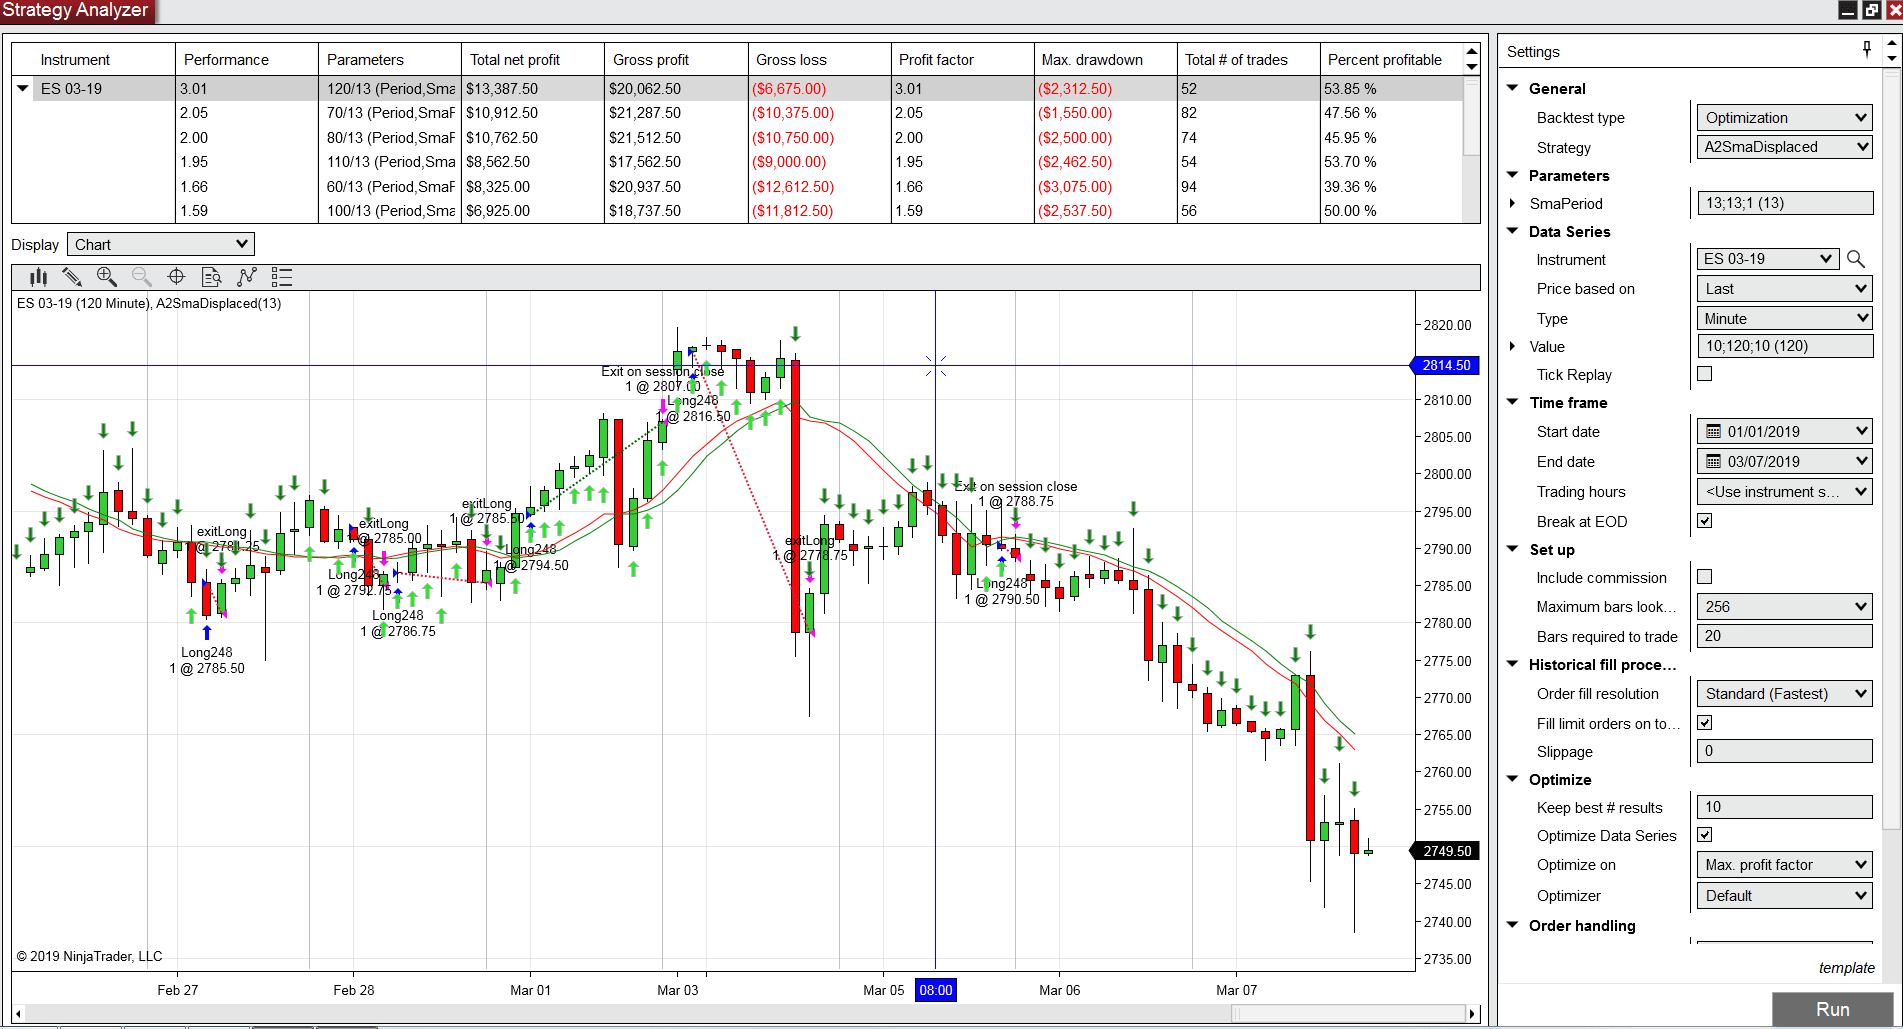
Task: Collapse the Parameters section
Action: [x=1513, y=175]
